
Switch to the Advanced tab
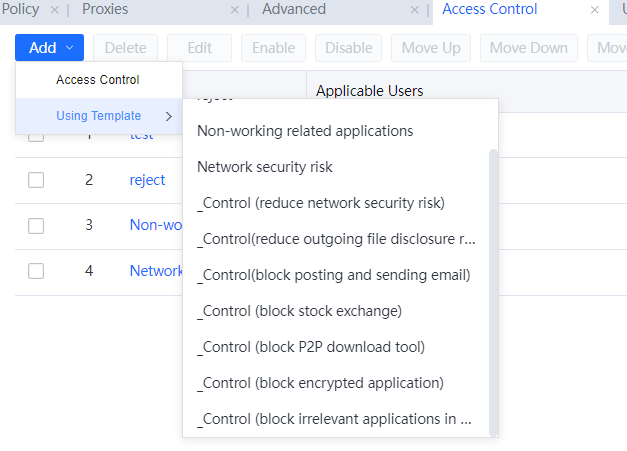click(294, 10)
